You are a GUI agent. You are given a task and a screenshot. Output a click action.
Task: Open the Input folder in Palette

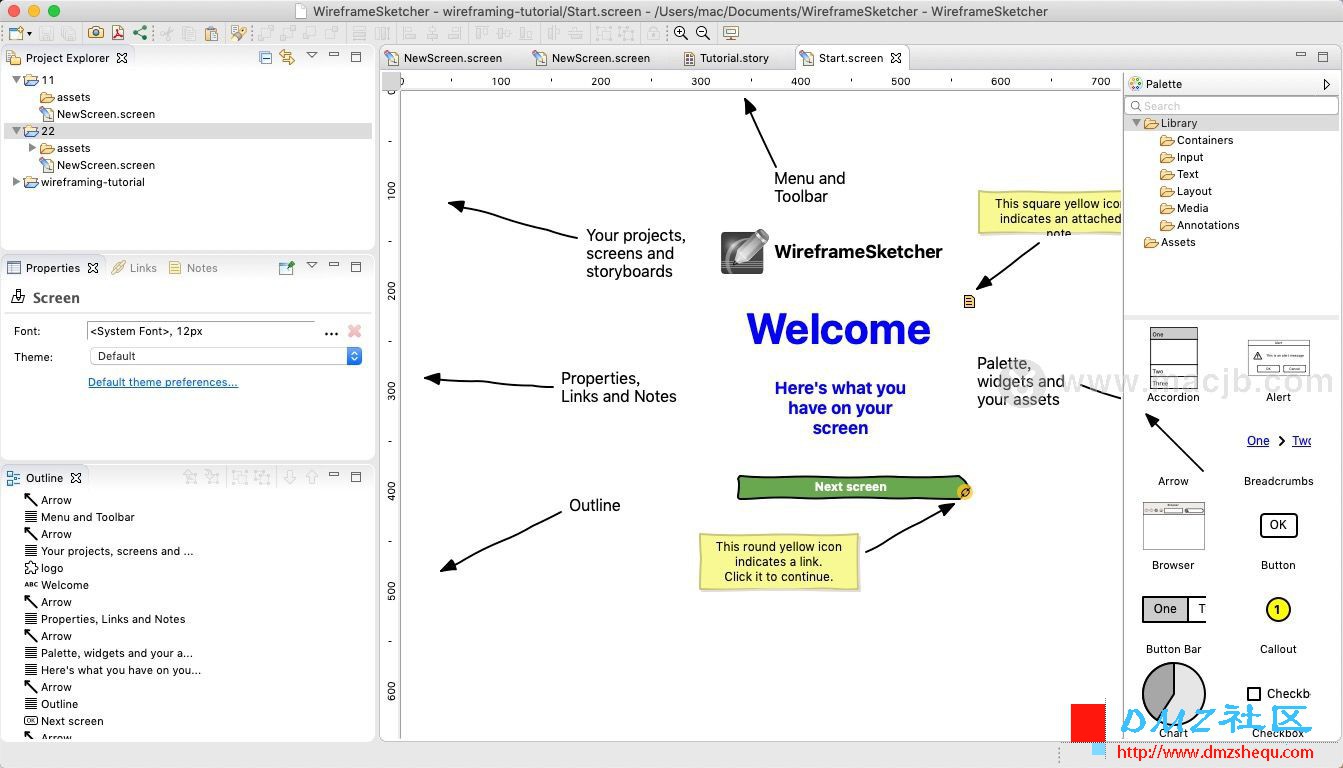[x=1181, y=157]
